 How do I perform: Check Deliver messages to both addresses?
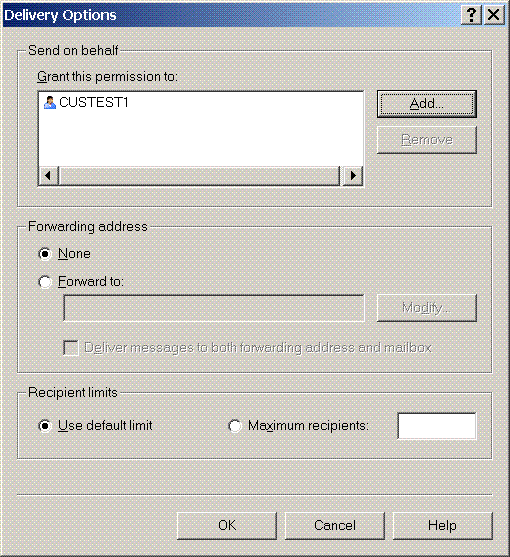[x=71, y=348]
